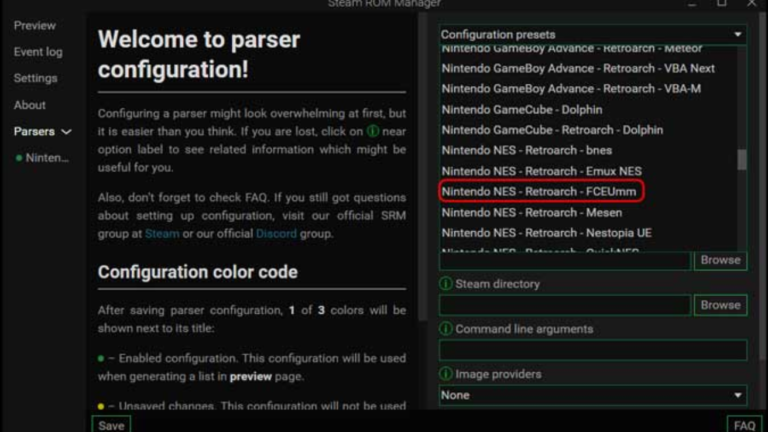Choose Nintendo GameCube - Retroarch - Dolphin preset
This screenshot has height=432, width=768.
click(552, 130)
